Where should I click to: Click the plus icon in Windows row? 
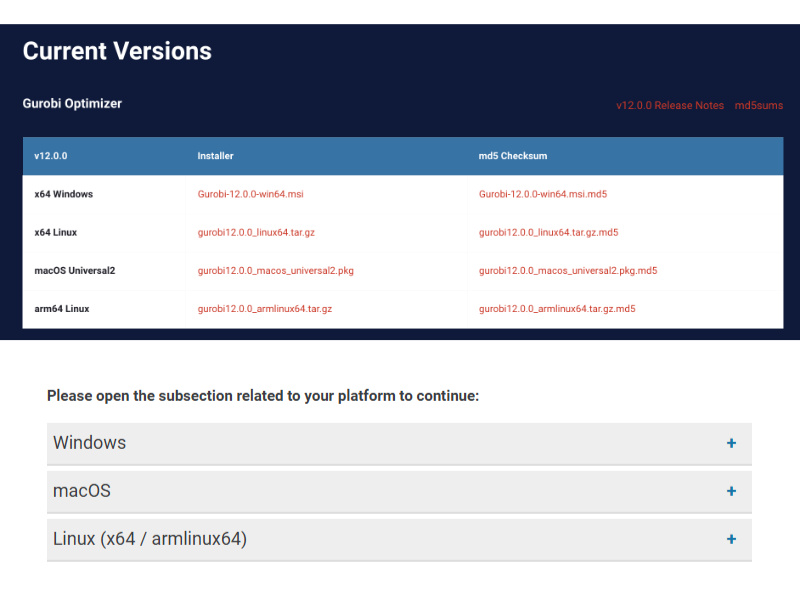(x=731, y=443)
